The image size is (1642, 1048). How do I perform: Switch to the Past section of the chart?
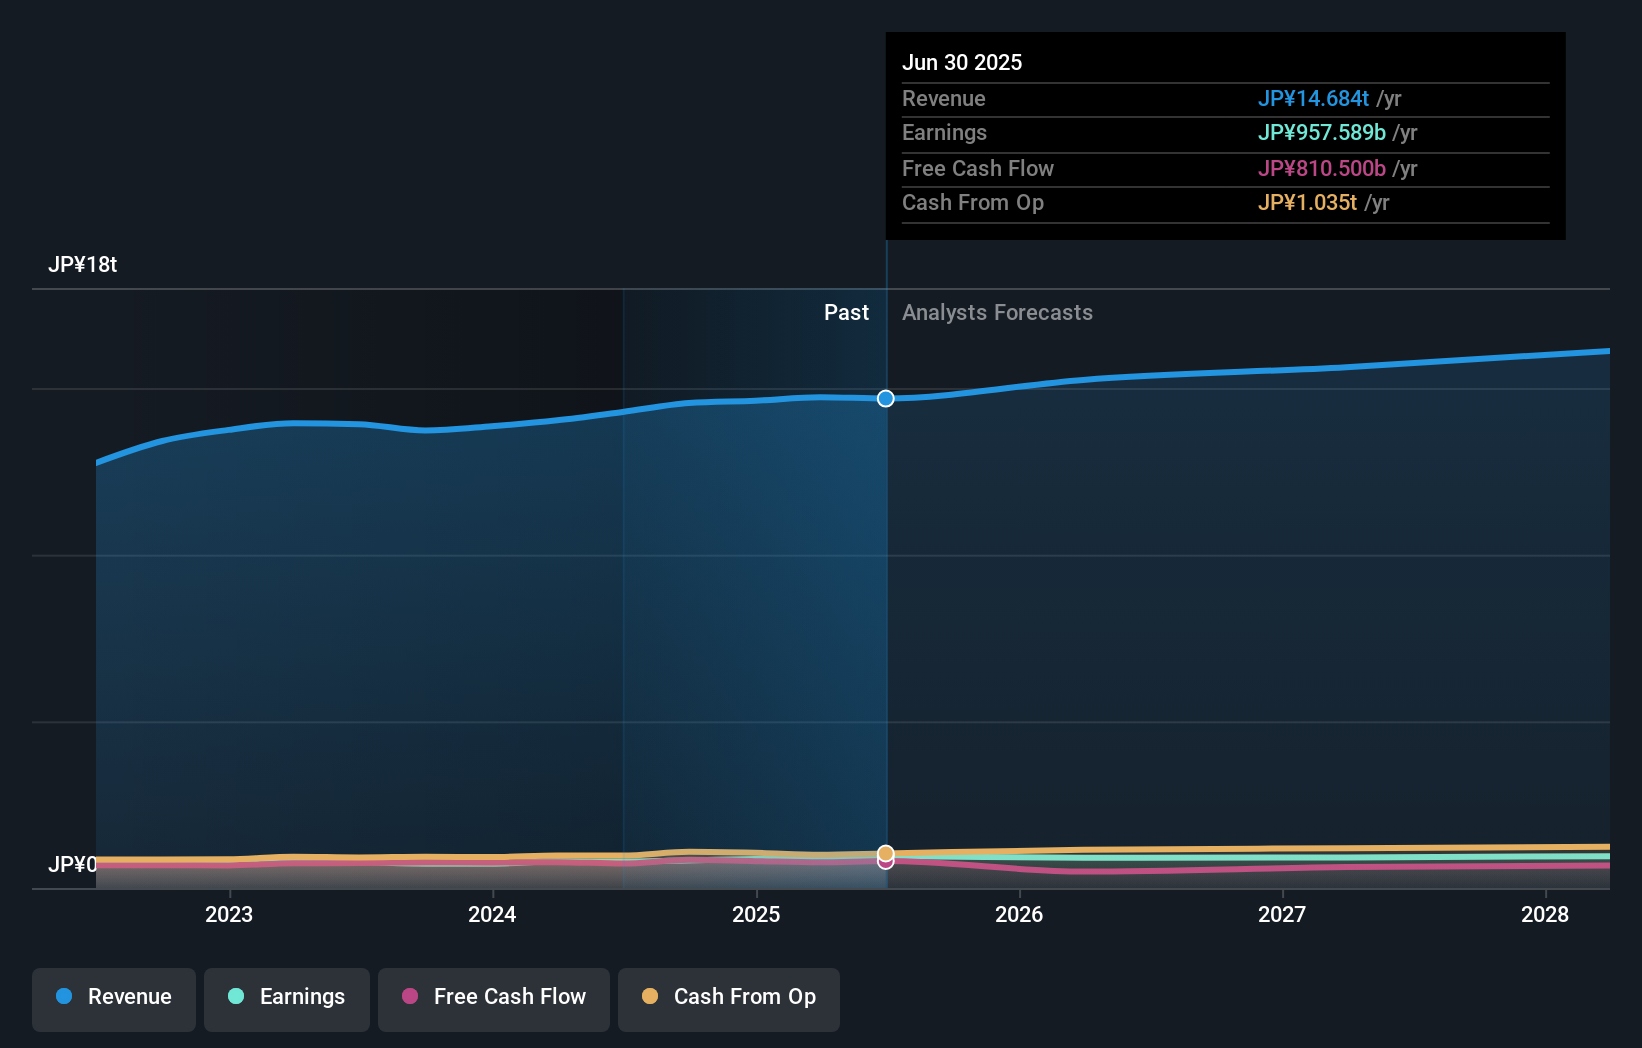[847, 312]
